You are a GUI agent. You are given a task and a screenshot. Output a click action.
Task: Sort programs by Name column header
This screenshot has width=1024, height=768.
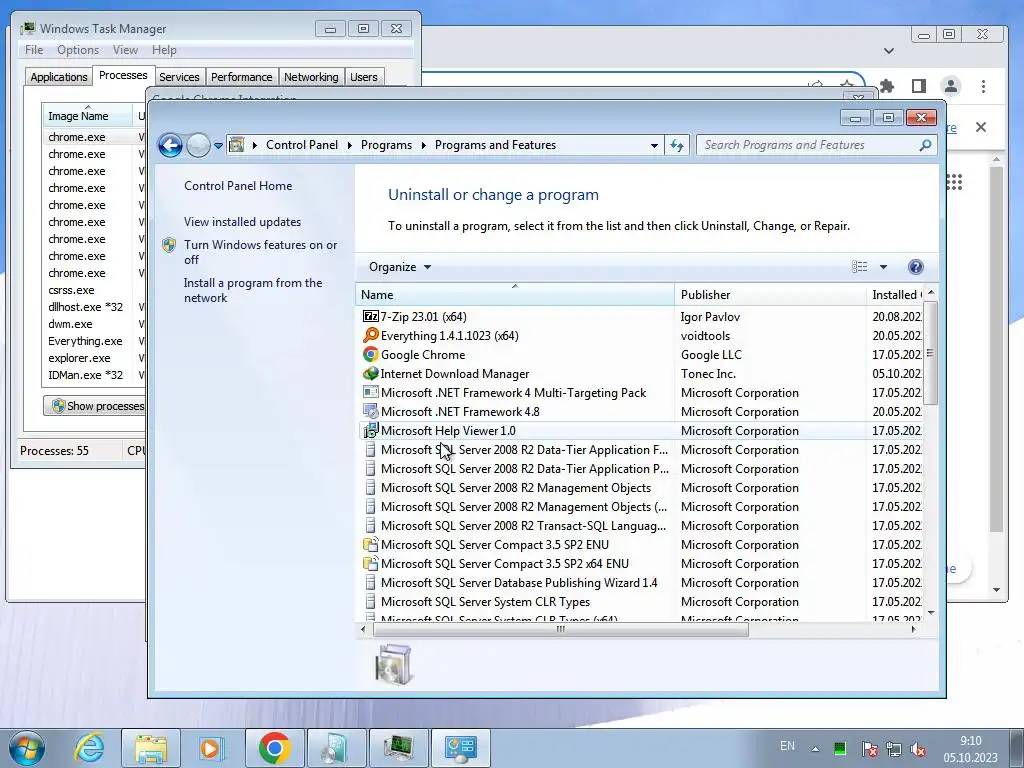(515, 295)
